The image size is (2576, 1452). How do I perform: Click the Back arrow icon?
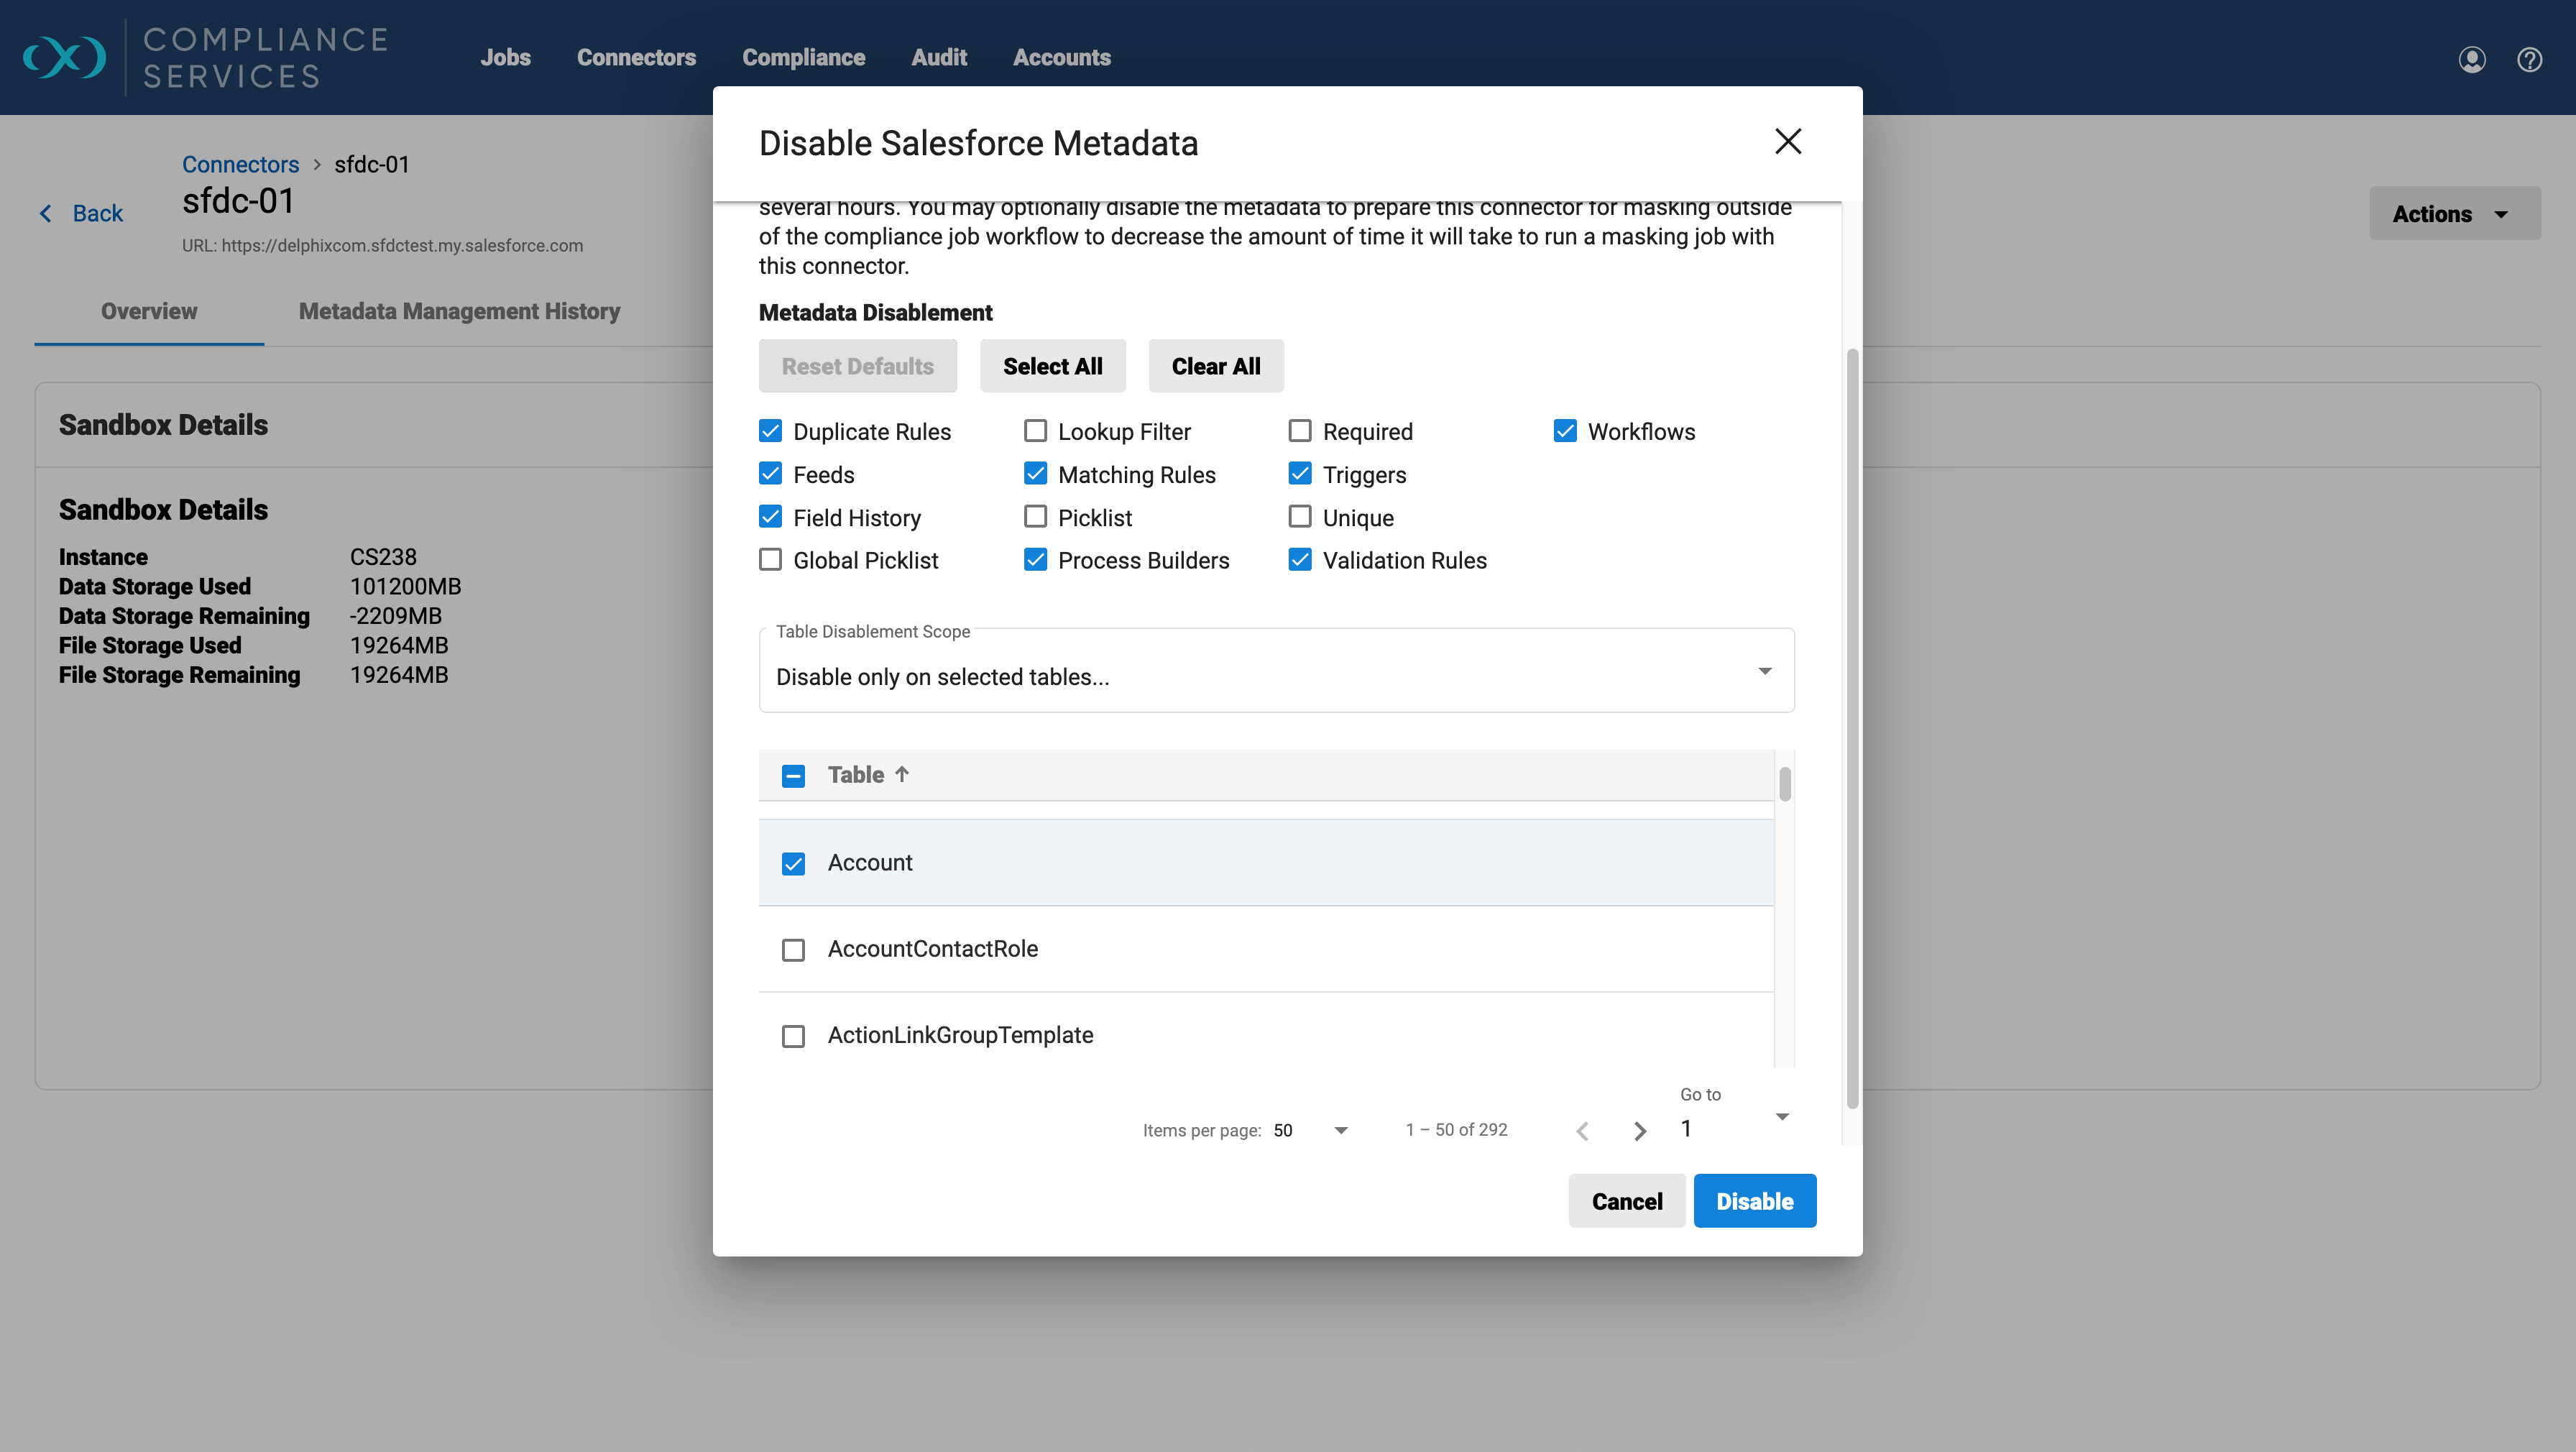(x=46, y=213)
